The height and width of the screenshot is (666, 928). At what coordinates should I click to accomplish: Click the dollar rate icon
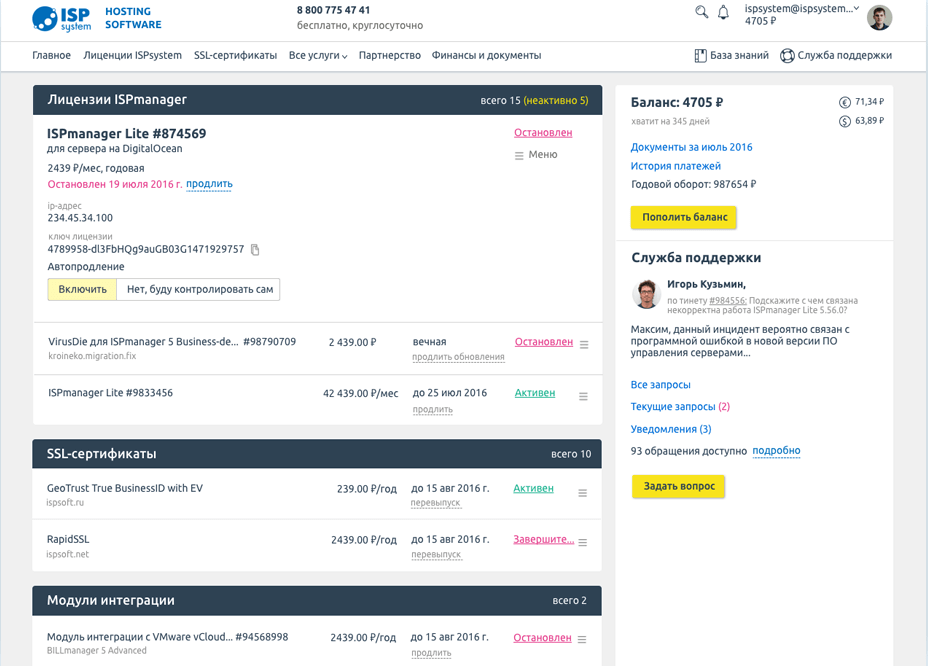[845, 121]
